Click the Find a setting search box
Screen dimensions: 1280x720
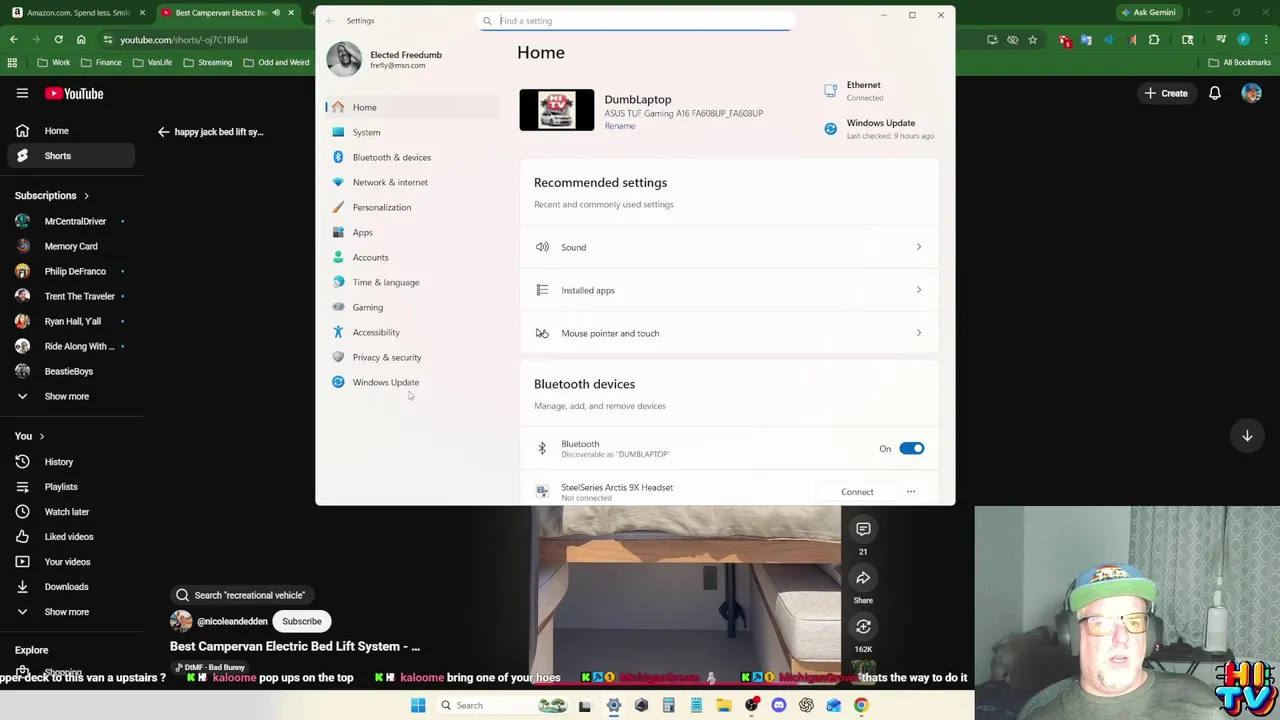[x=636, y=20]
